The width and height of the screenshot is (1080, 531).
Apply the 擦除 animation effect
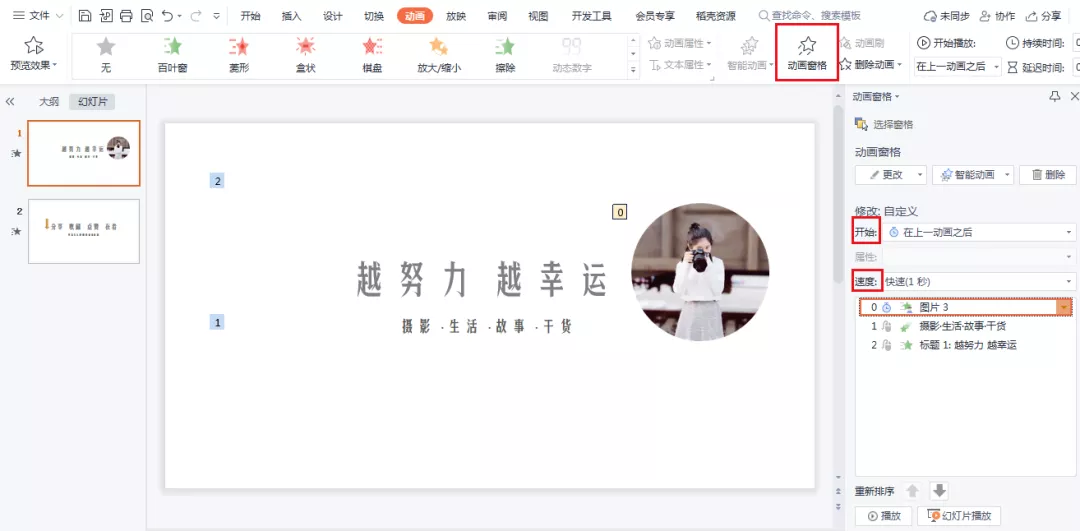click(506, 55)
